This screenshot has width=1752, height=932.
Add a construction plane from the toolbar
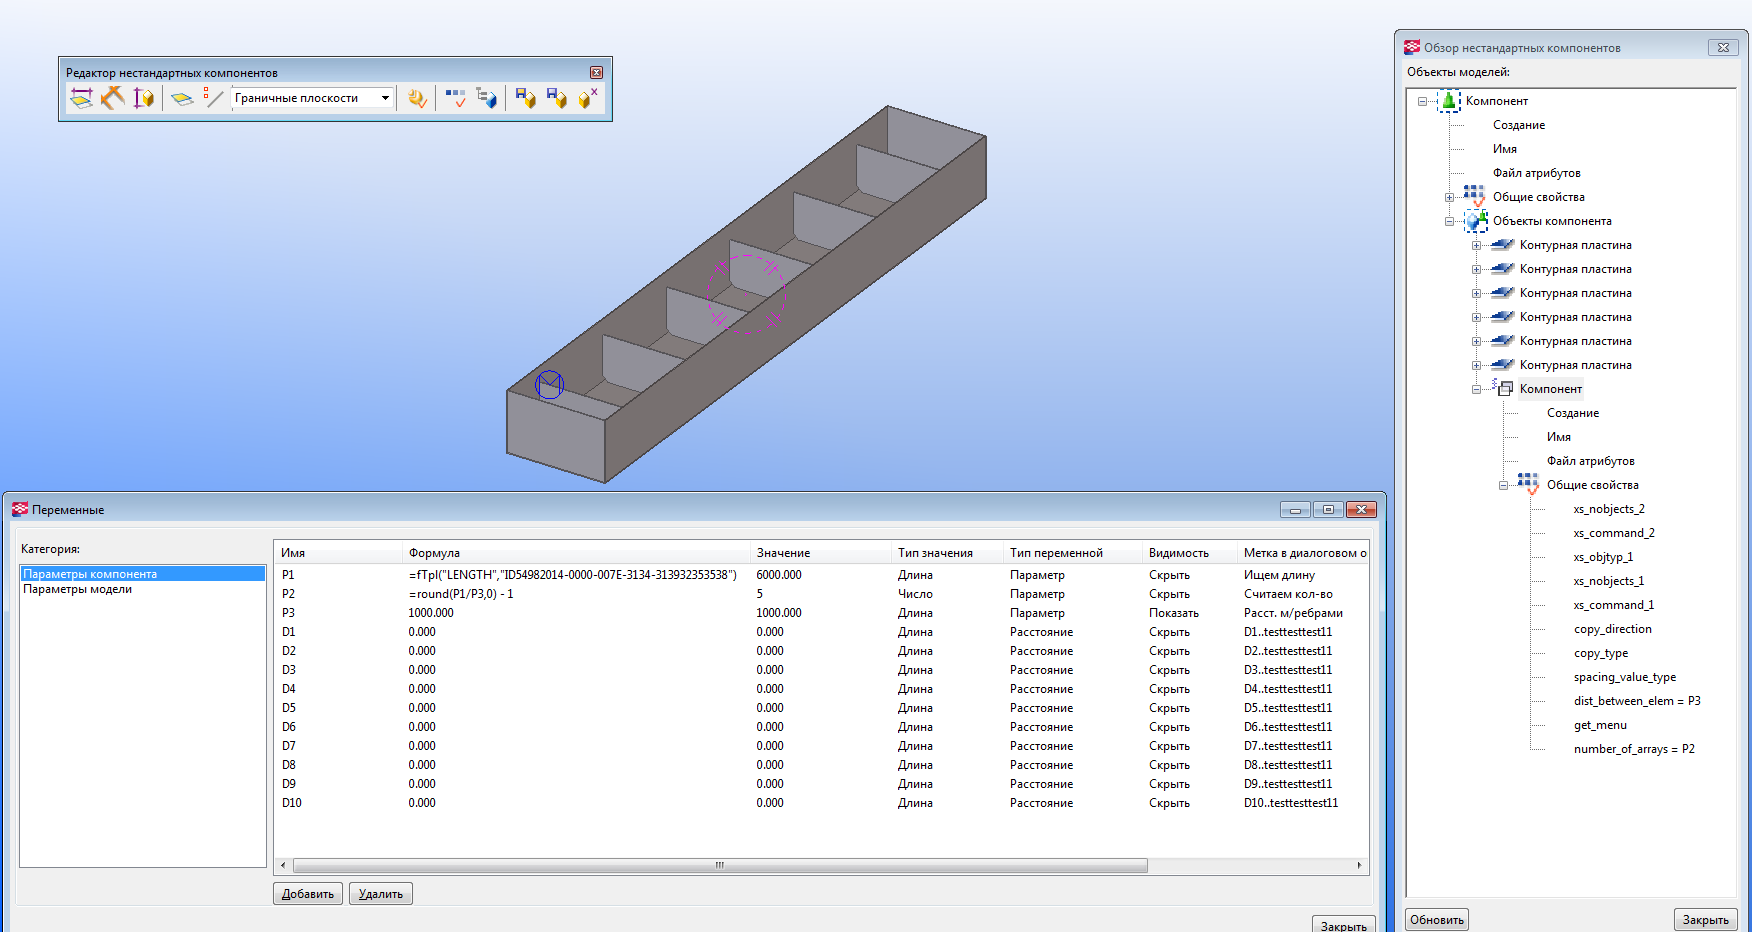click(x=181, y=98)
